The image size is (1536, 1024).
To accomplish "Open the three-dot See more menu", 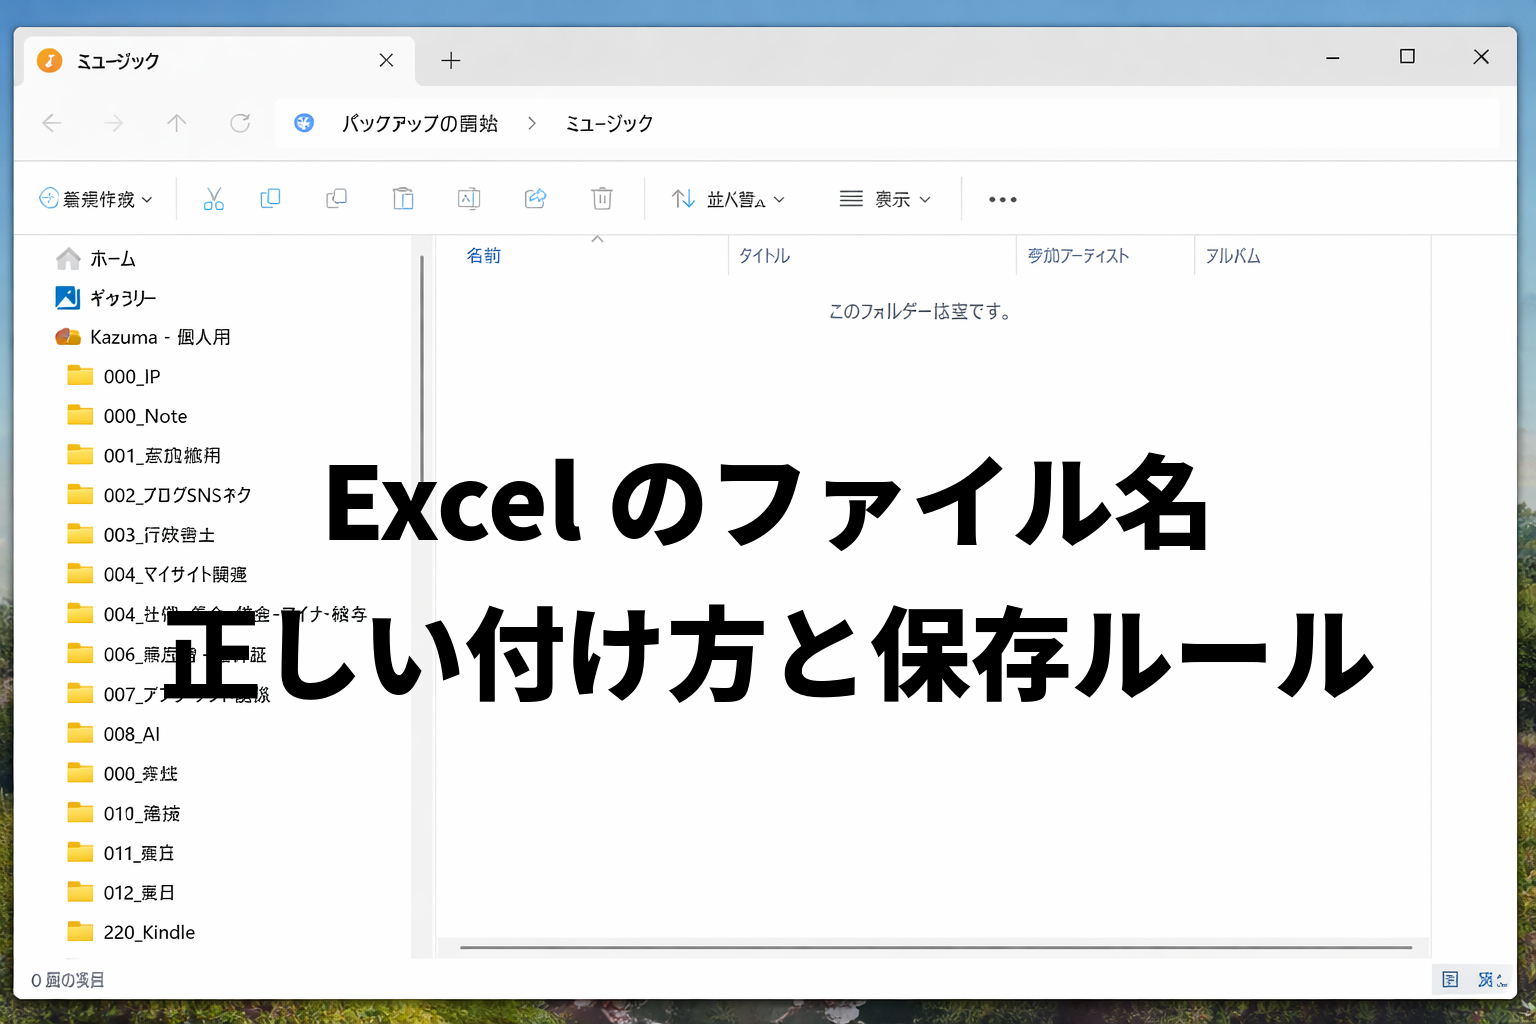I will [1002, 199].
